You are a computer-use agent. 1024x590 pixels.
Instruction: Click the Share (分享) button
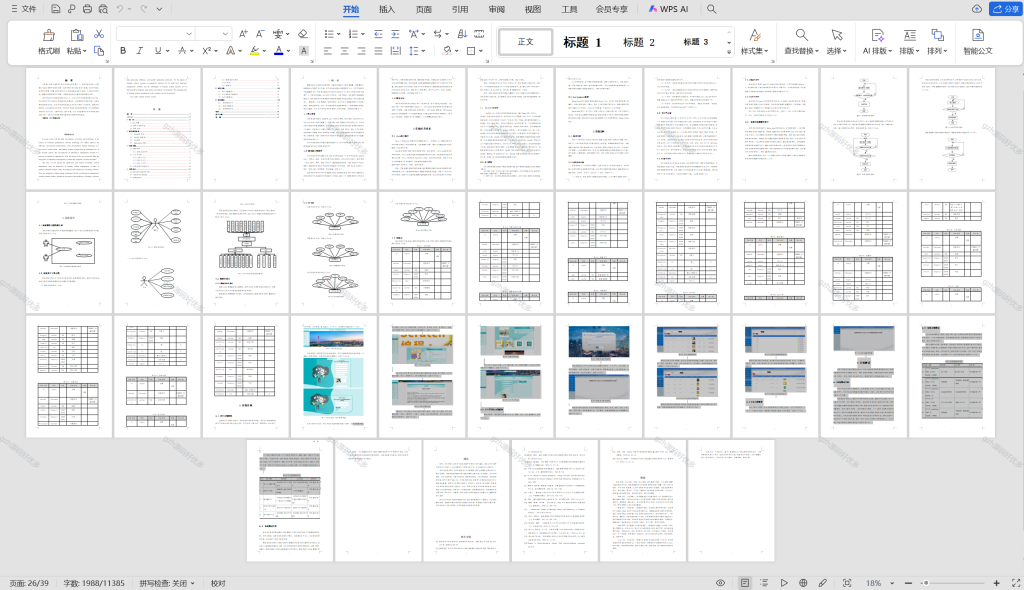click(x=1005, y=9)
